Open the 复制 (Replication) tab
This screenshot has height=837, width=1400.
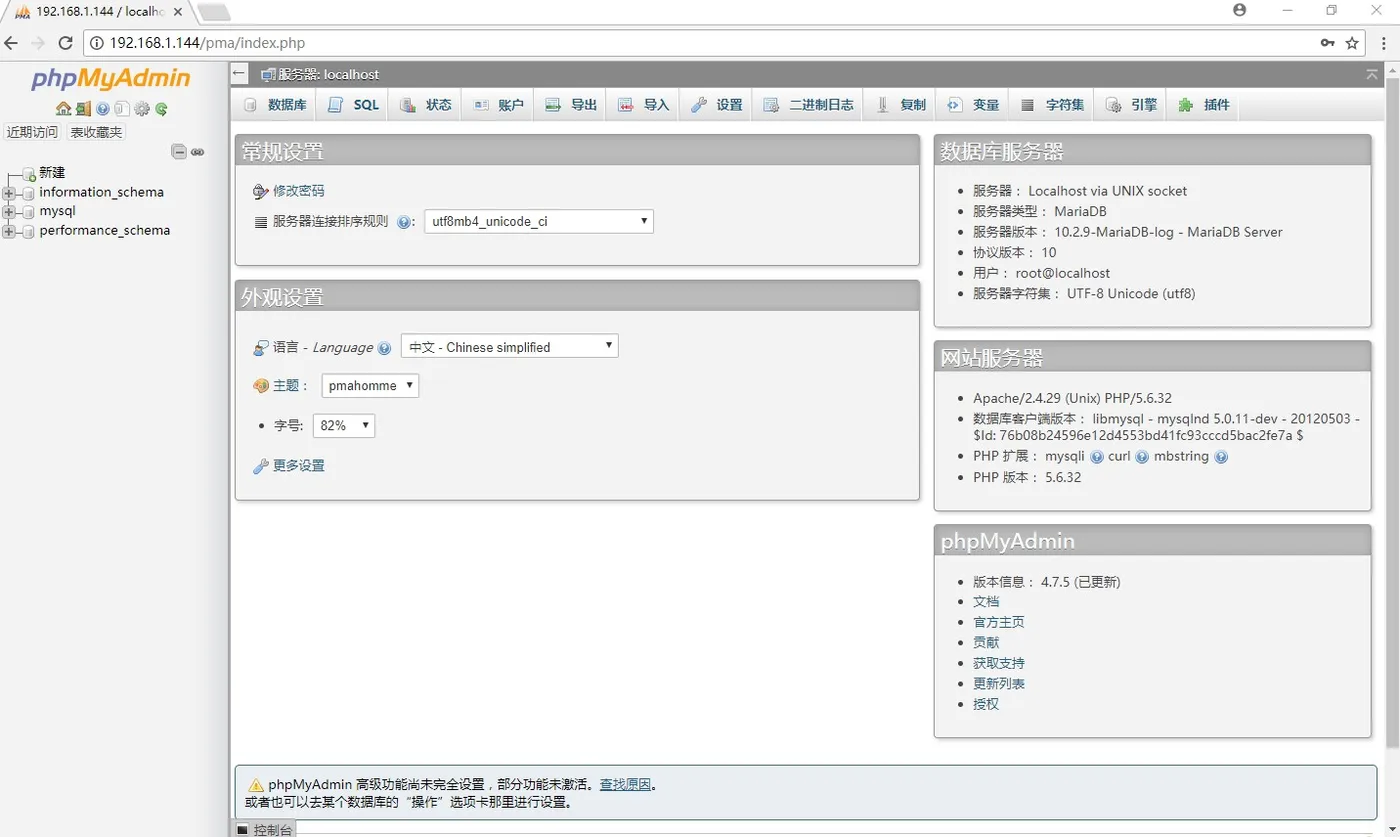coord(901,105)
